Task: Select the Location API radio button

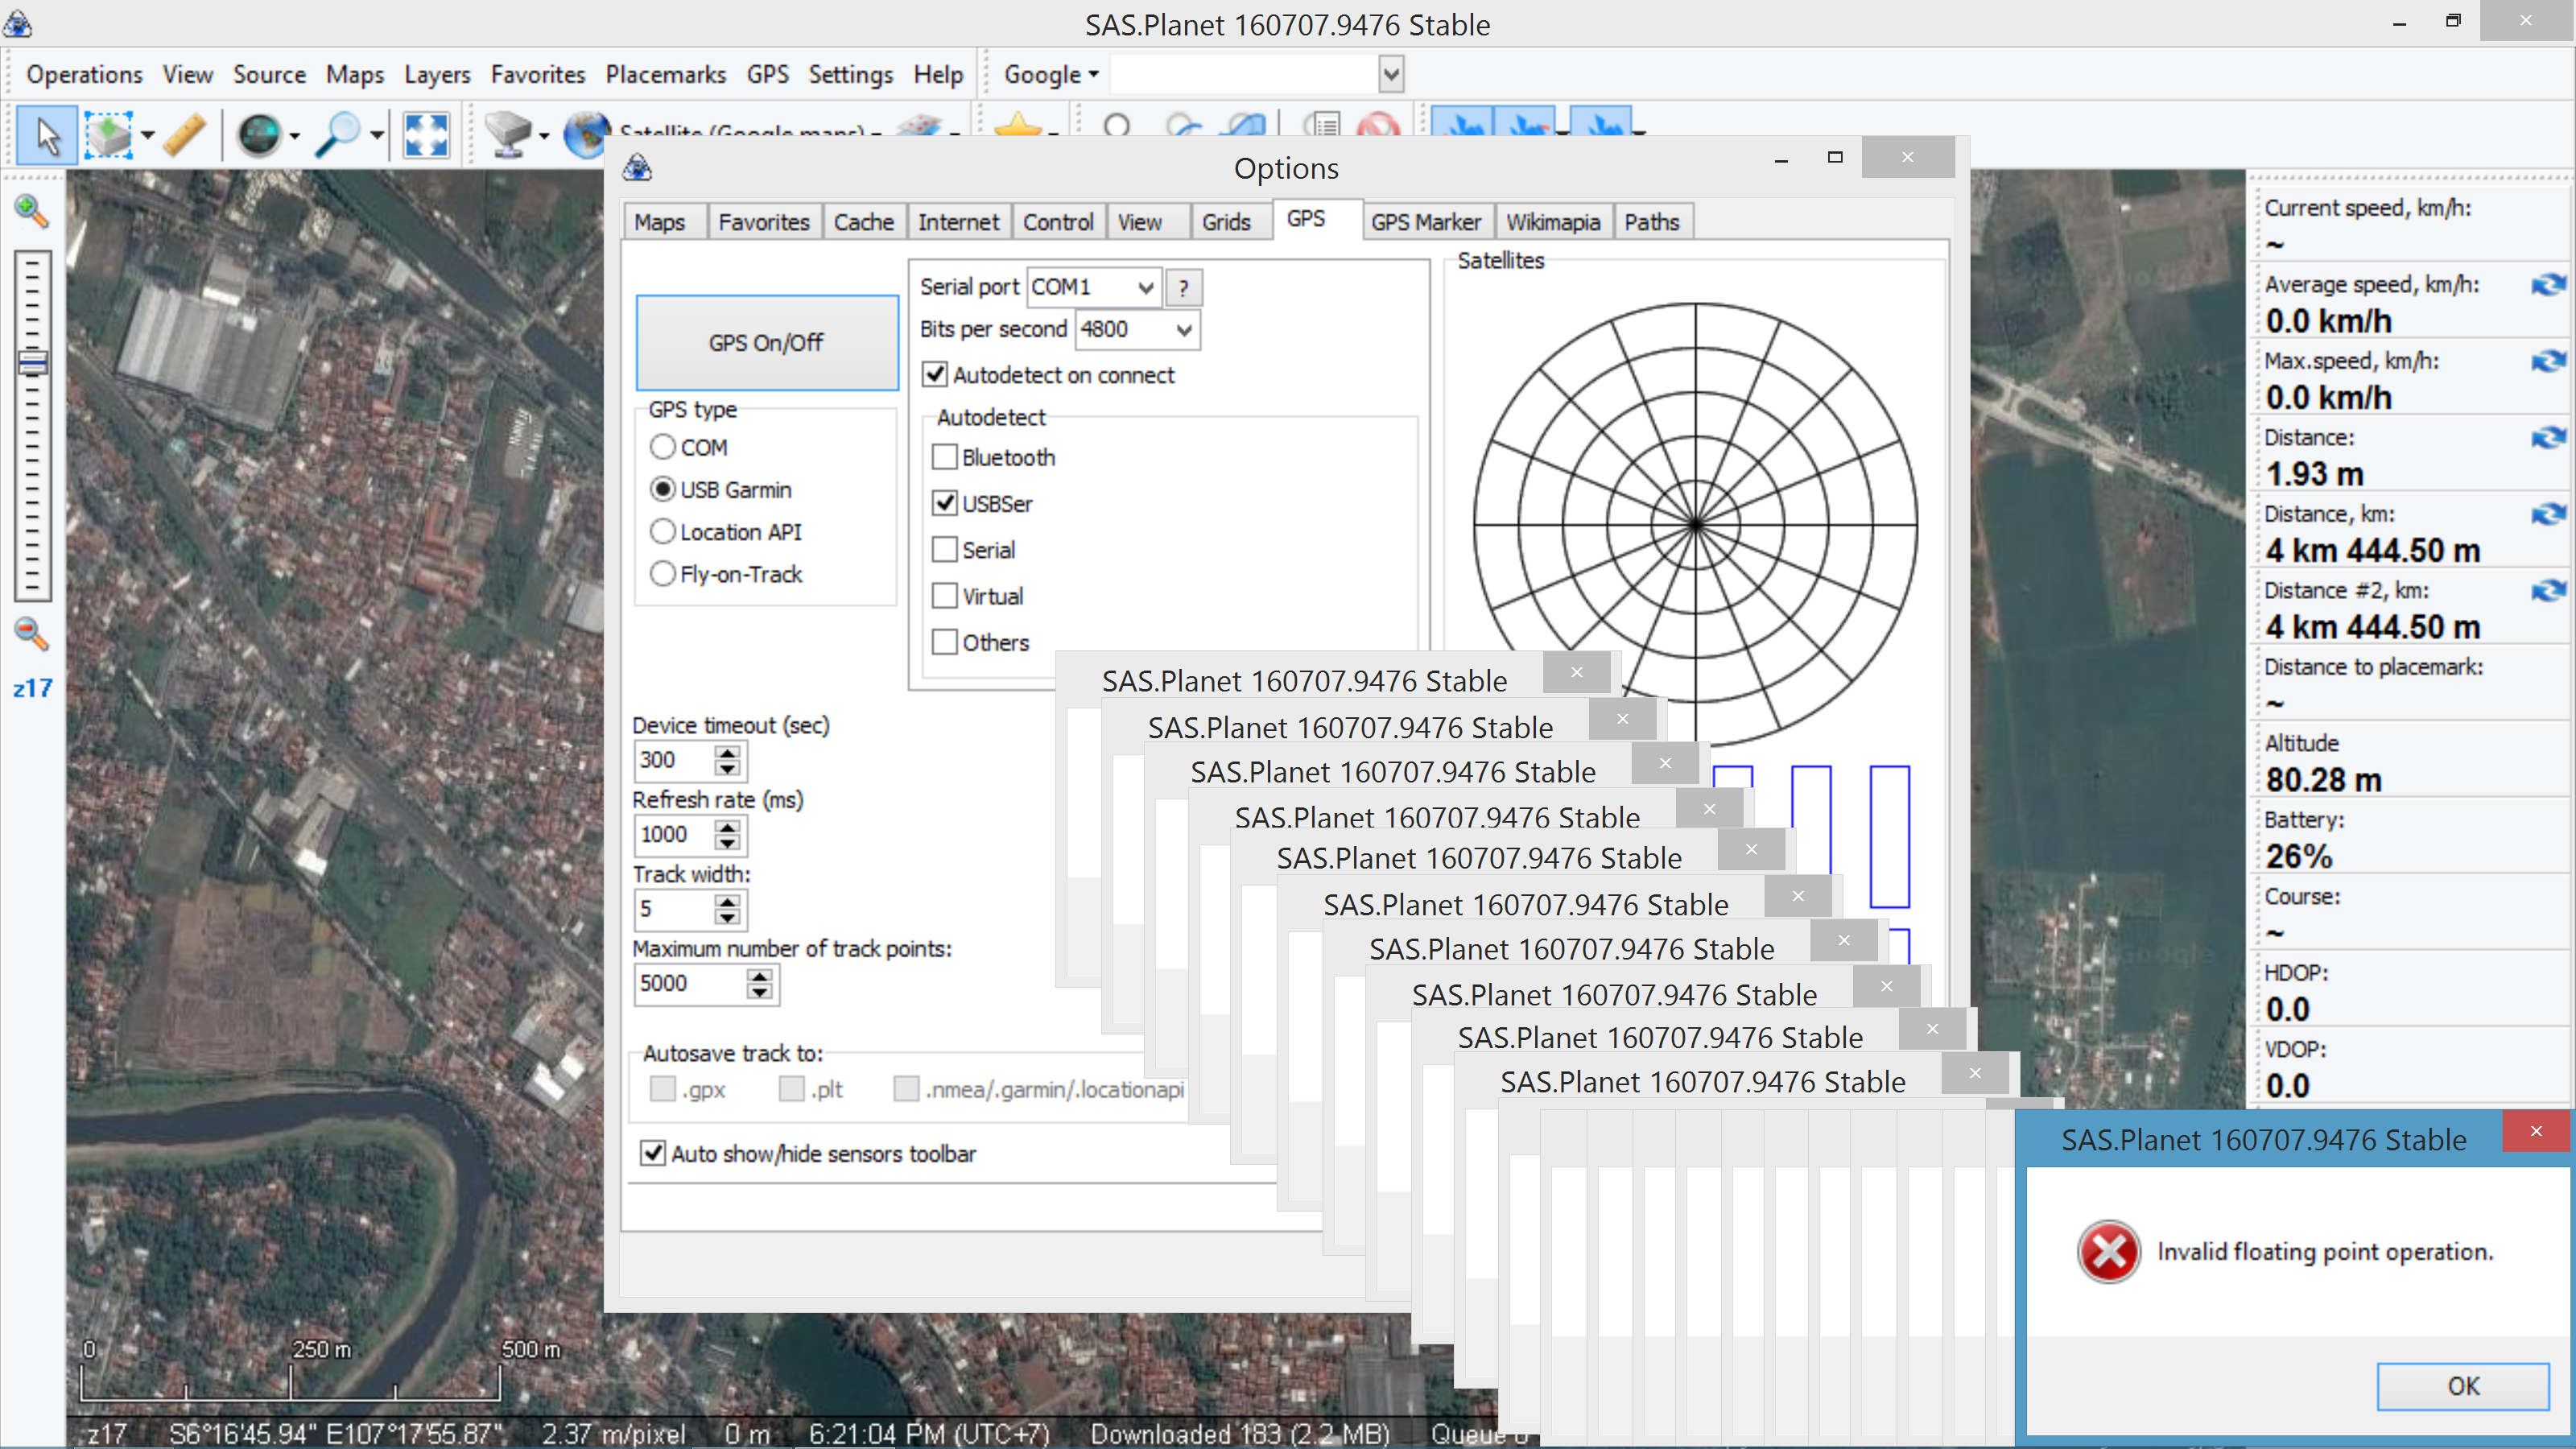Action: [663, 532]
